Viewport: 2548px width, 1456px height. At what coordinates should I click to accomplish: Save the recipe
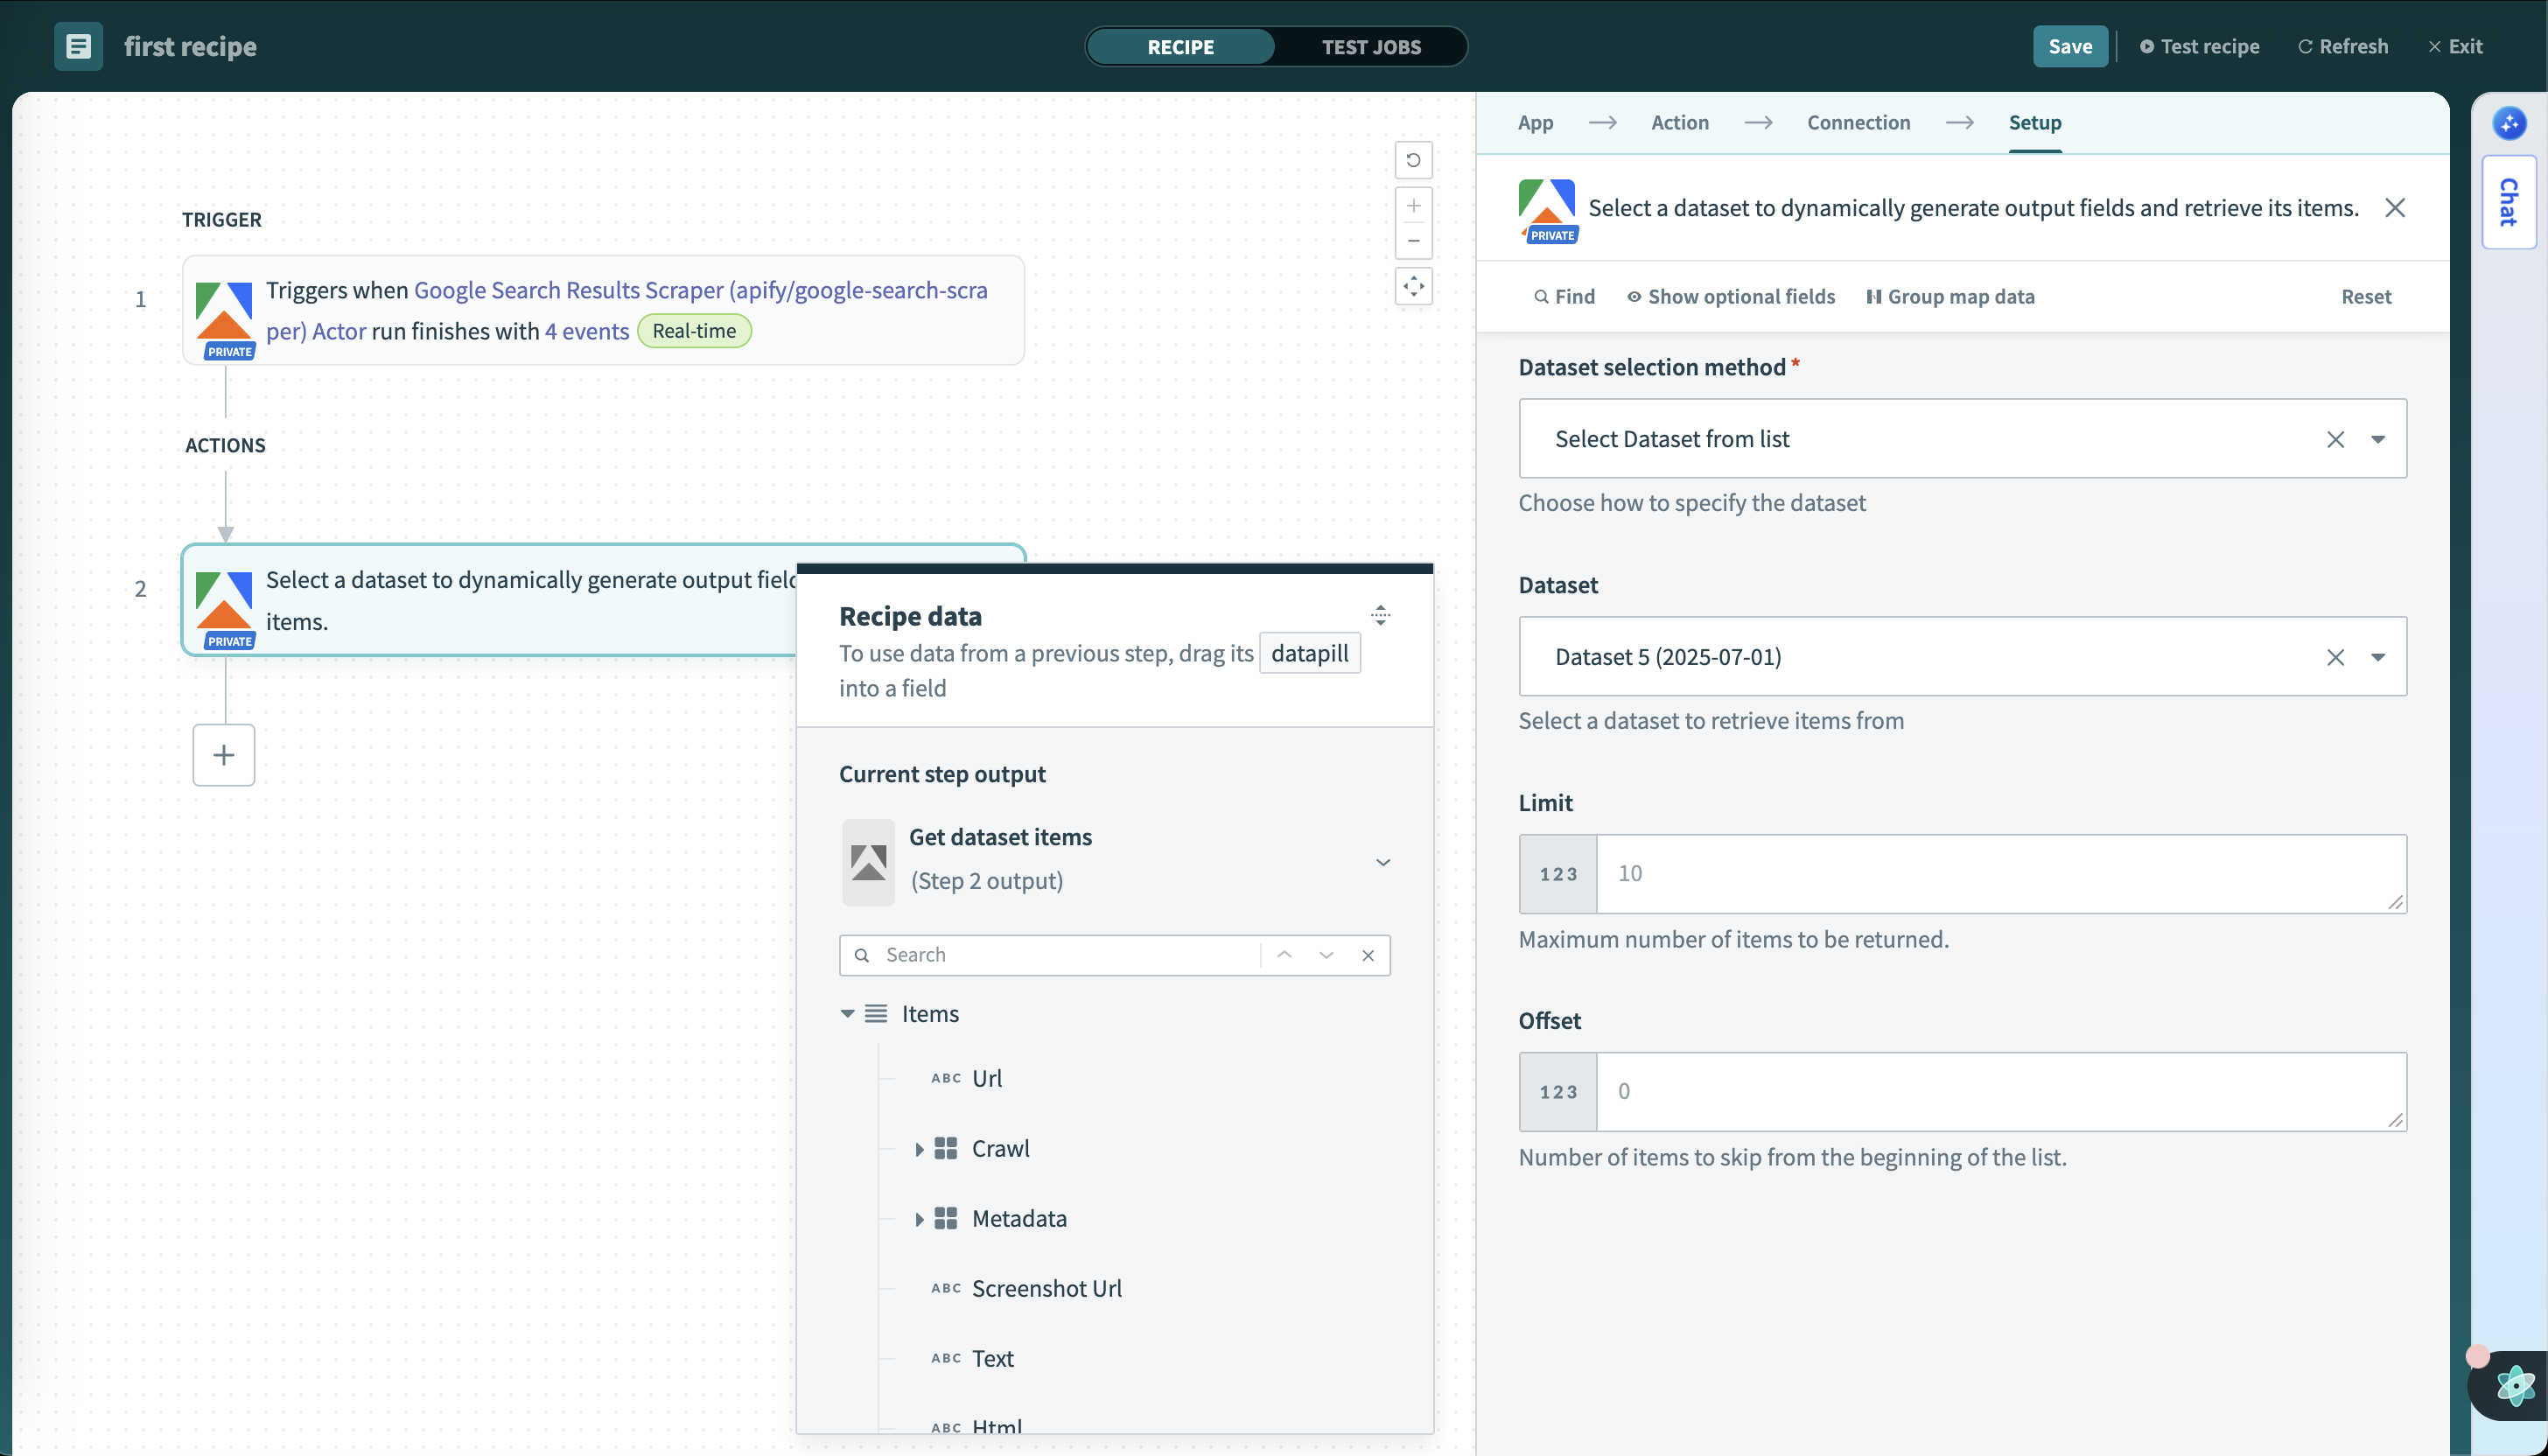(2070, 46)
